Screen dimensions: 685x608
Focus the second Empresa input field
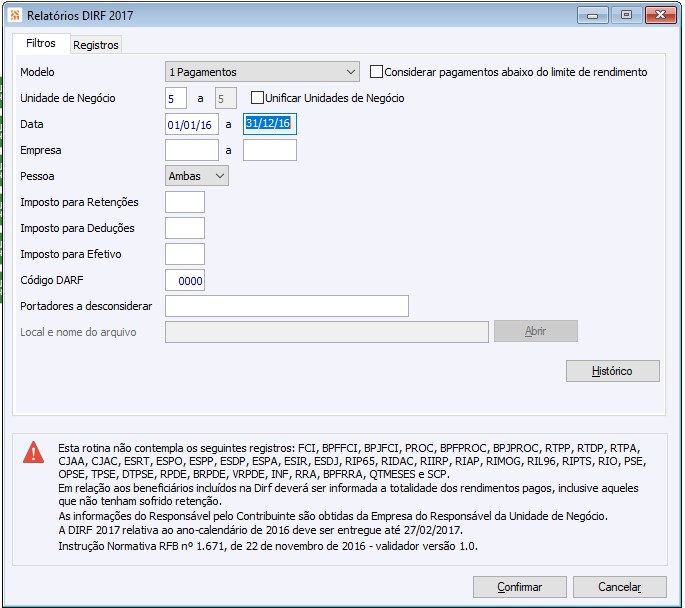click(270, 150)
